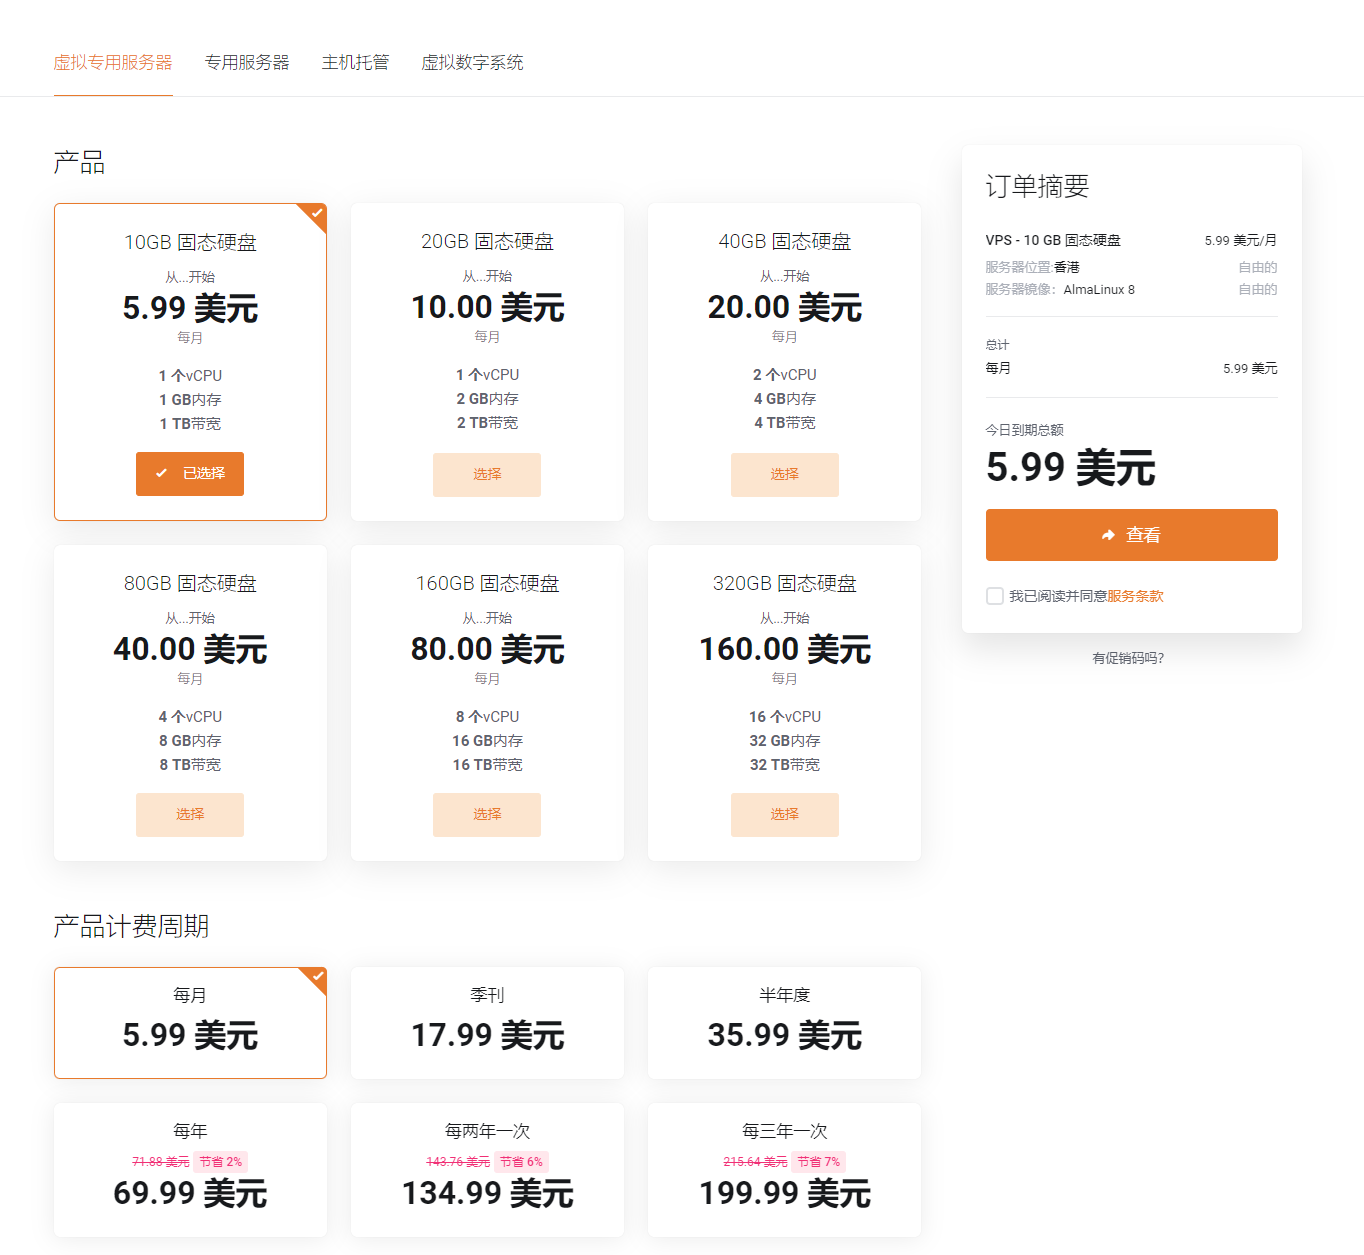Open the 主机托管 tab
The image size is (1364, 1255).
(x=355, y=63)
